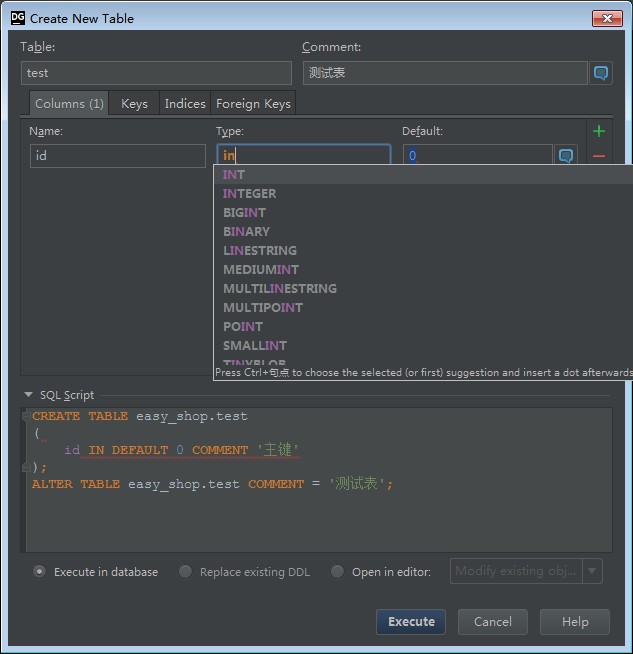The height and width of the screenshot is (654, 633).
Task: Click the Cancel button
Action: [492, 621]
